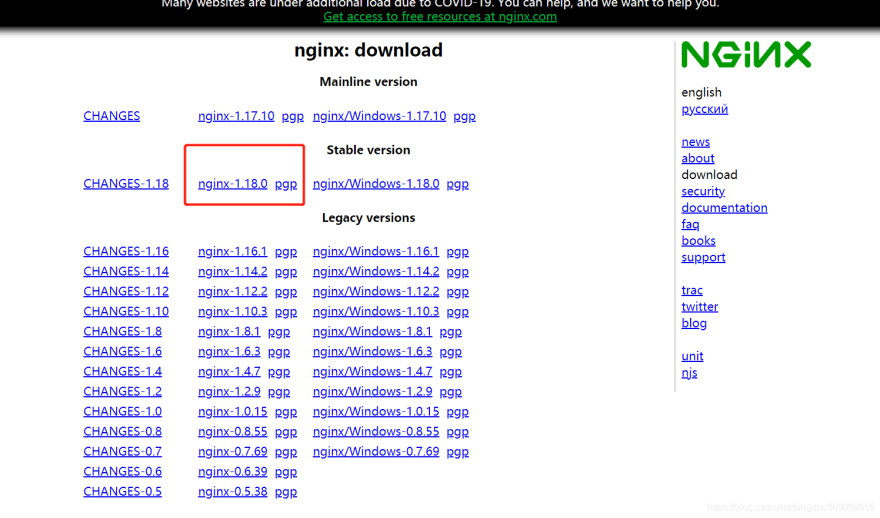Open CHANGES-1.18 link
This screenshot has width=880, height=518.
pos(126,184)
